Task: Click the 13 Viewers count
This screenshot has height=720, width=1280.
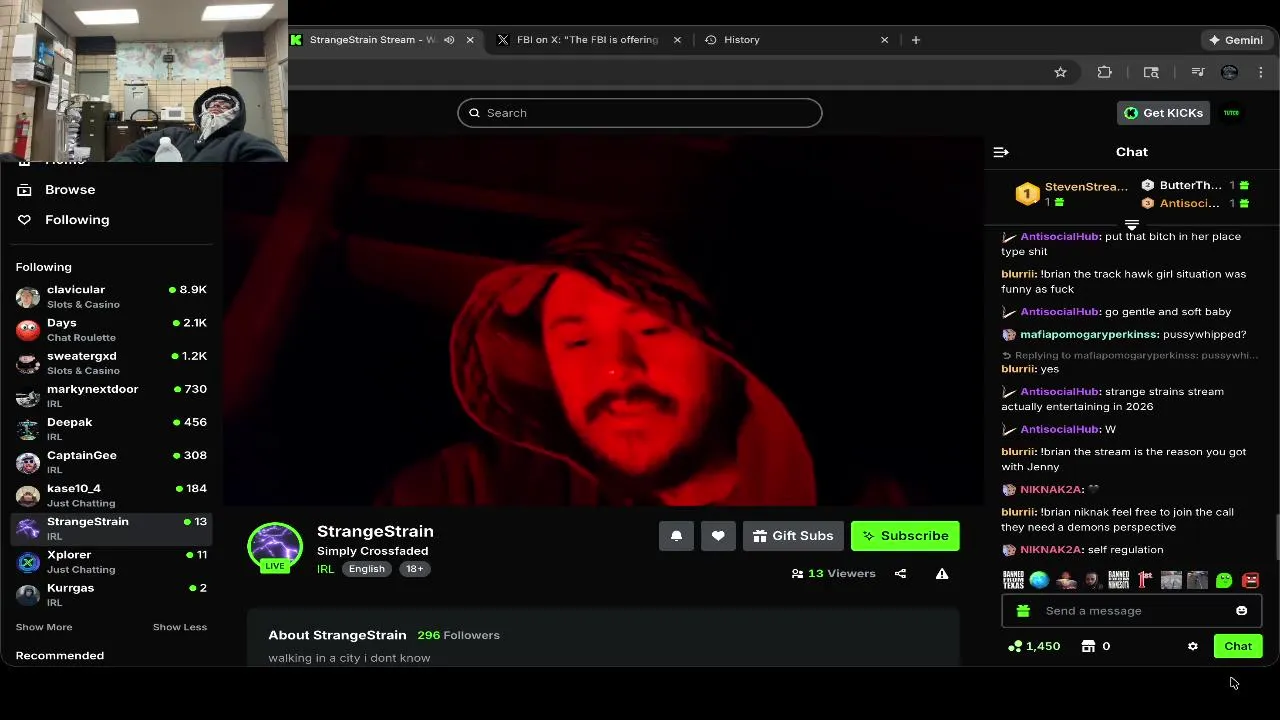Action: 833,574
